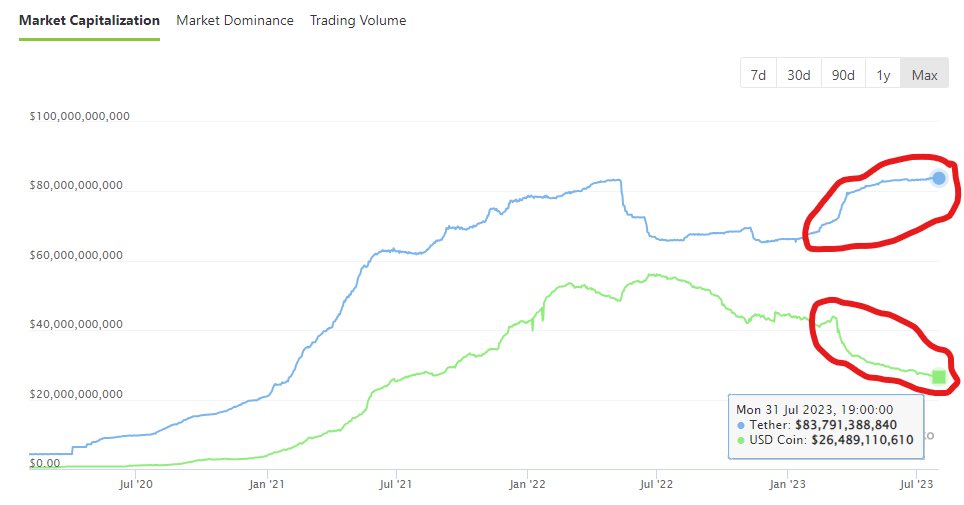
Task: Choose the 30d time range
Action: point(799,74)
